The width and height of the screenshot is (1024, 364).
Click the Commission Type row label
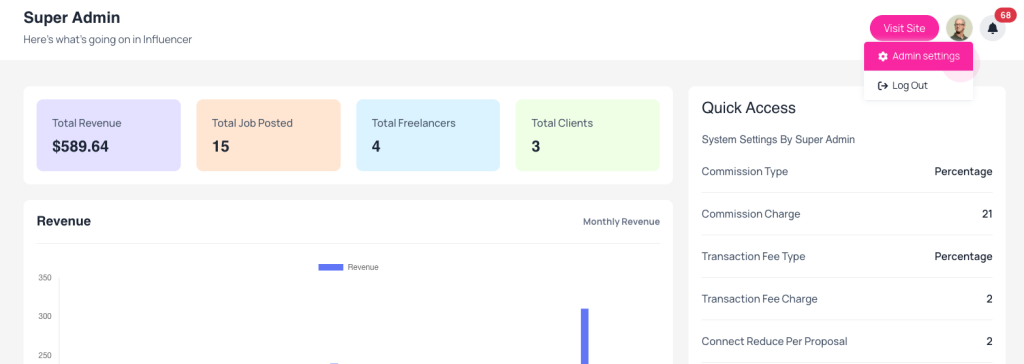click(x=744, y=171)
